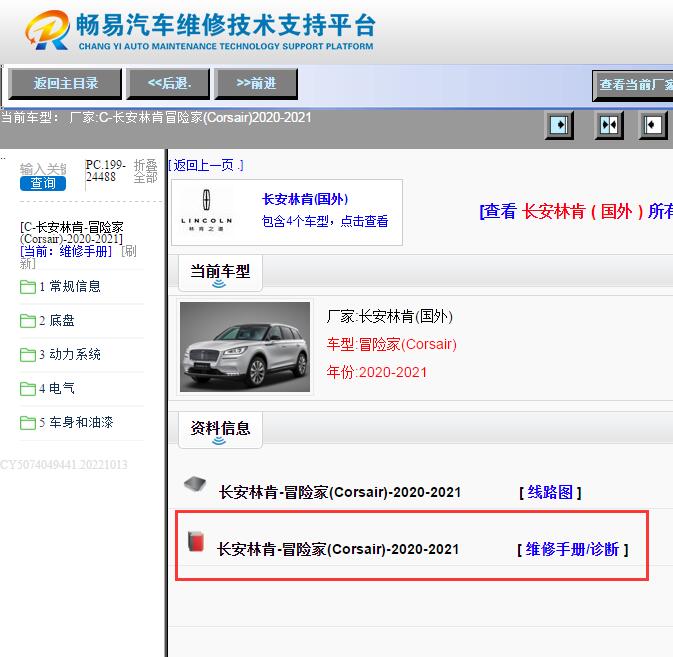Expand tree item 2 底盘

[x=57, y=320]
